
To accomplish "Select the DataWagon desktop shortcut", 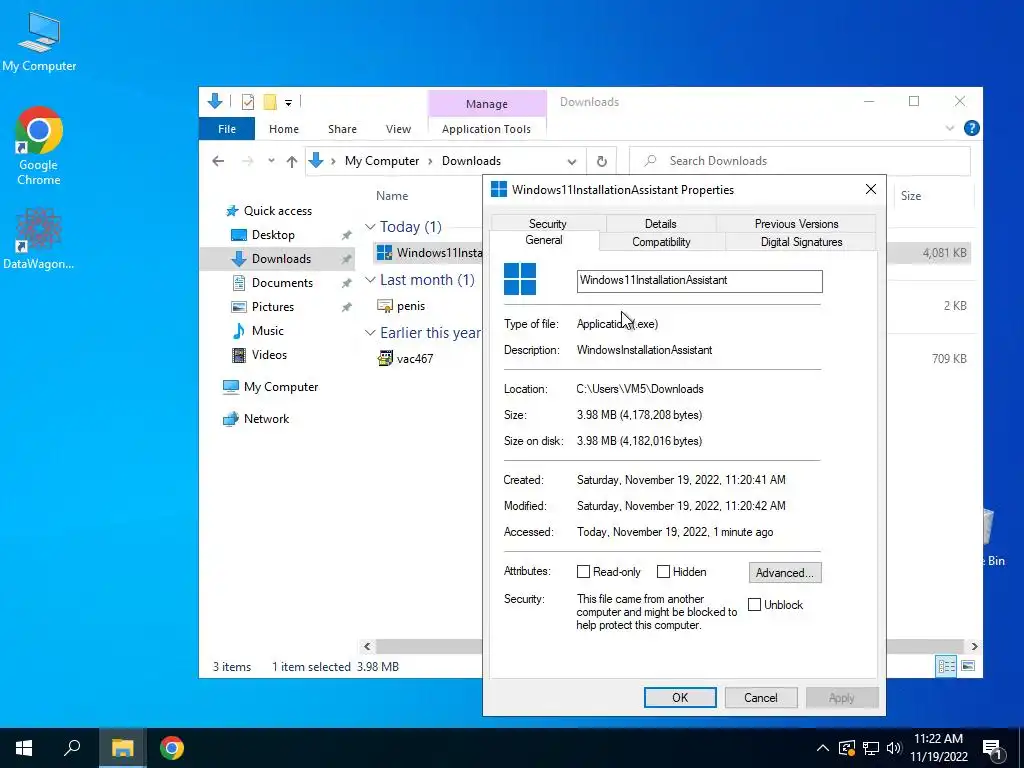I will click(x=39, y=238).
